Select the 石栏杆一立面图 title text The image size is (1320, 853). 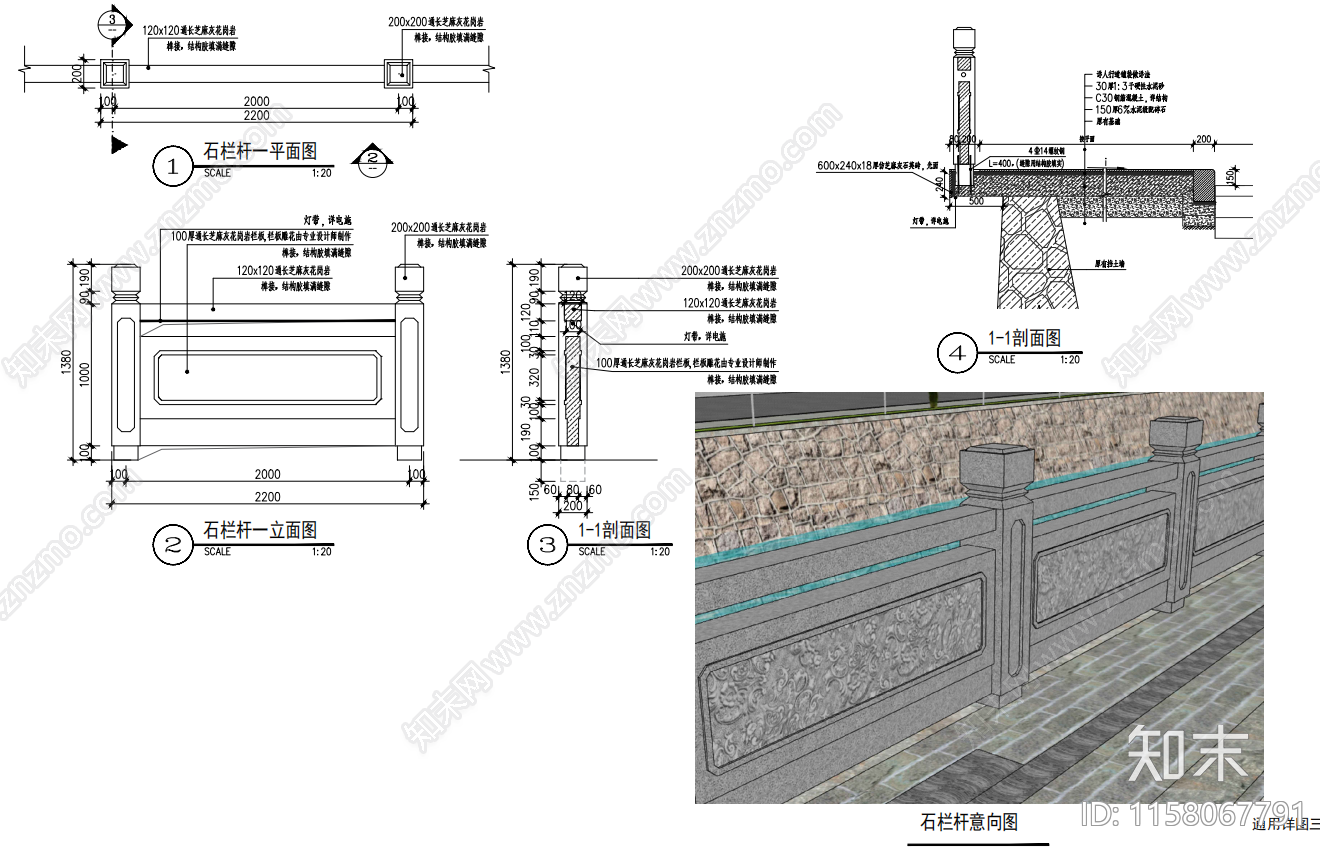pos(260,530)
